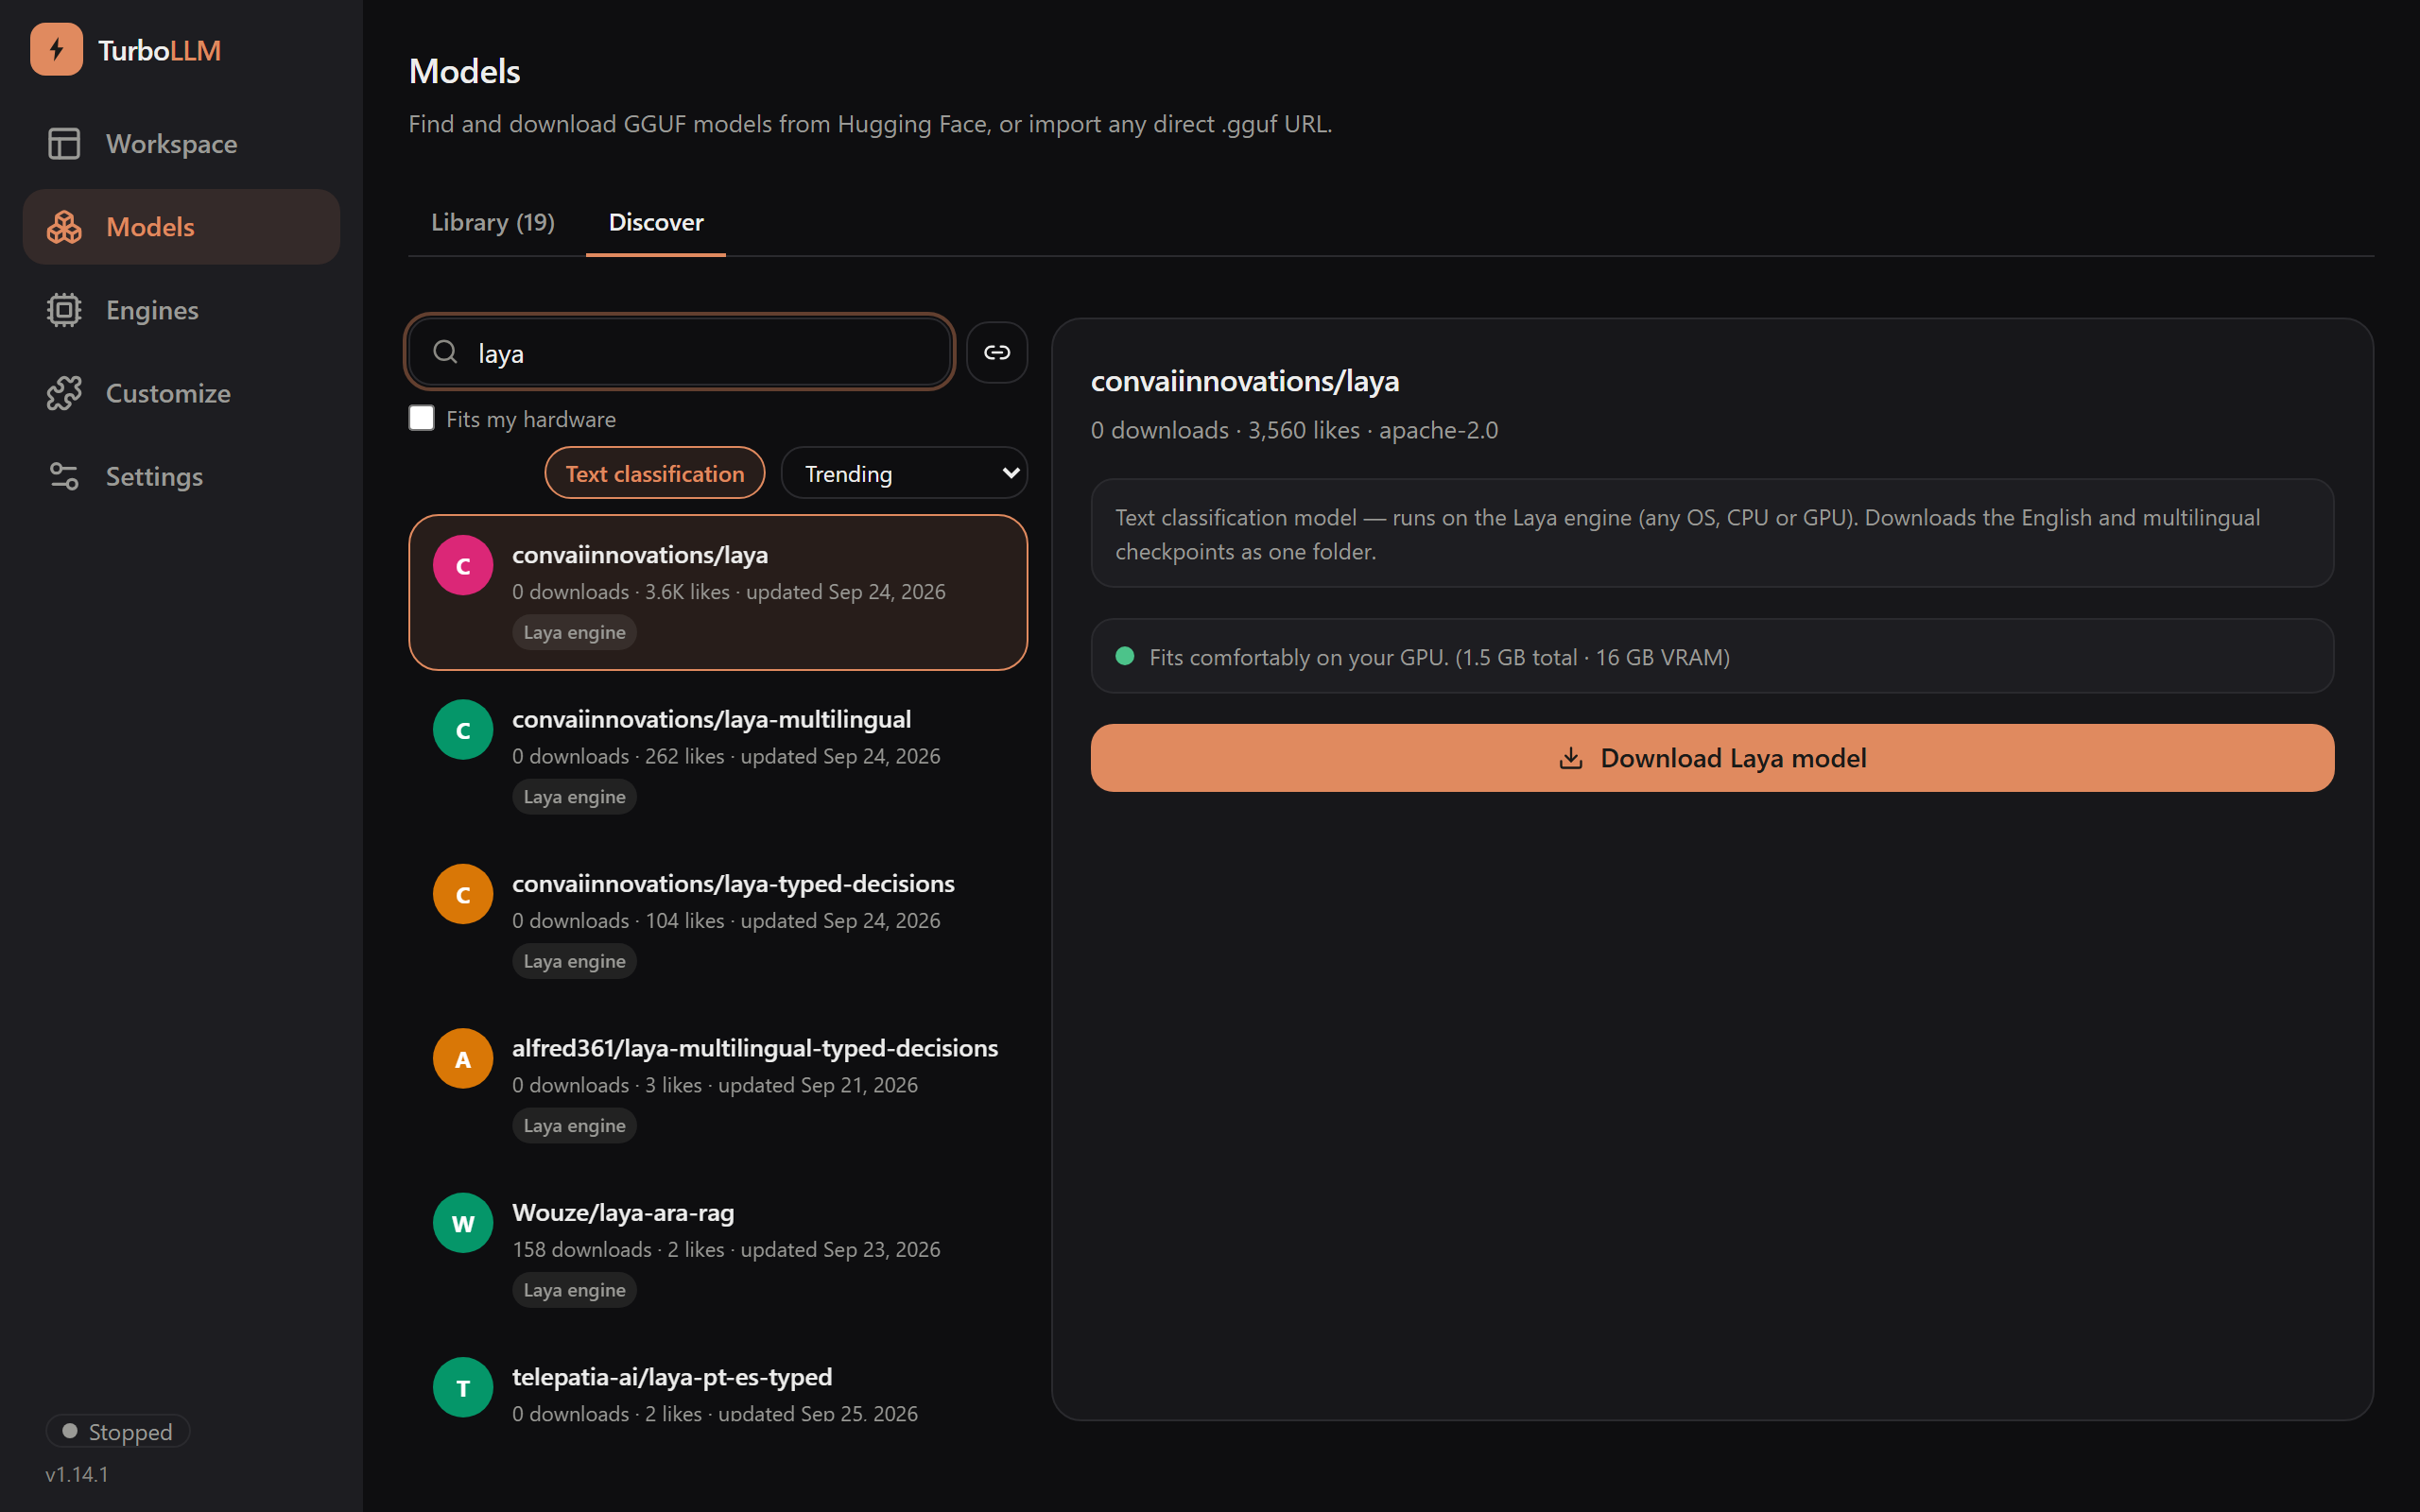Screen dimensions: 2420x1512
Task: Click the Stopped status indicator
Action: pyautogui.click(x=118, y=1431)
